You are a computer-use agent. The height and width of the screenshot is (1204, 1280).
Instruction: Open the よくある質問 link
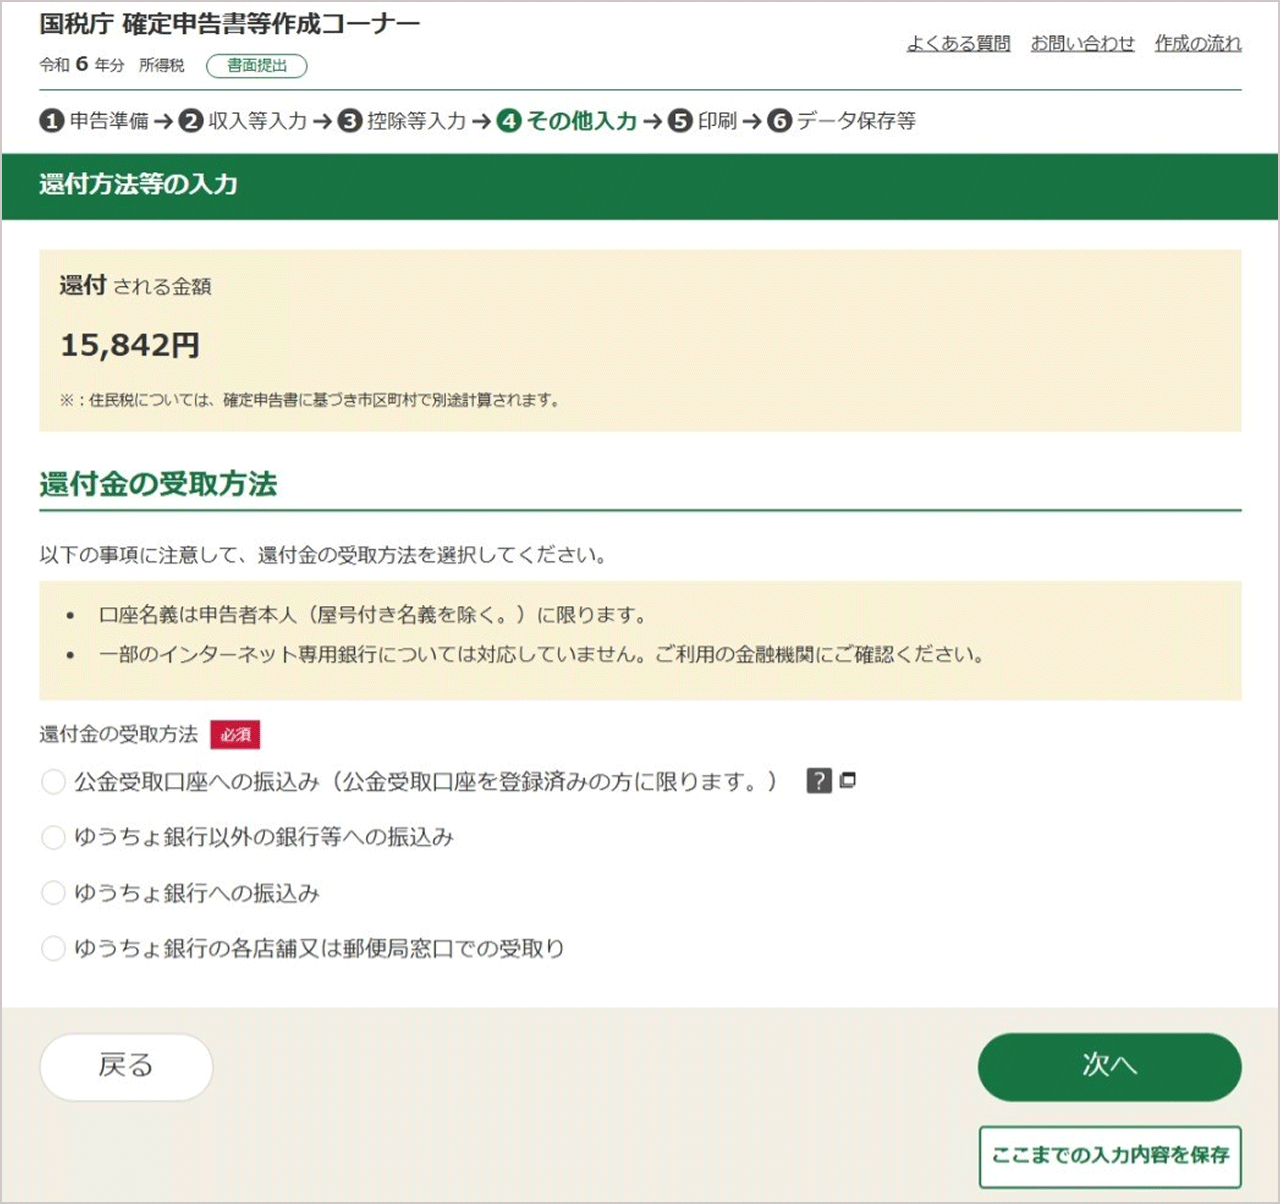tap(958, 44)
